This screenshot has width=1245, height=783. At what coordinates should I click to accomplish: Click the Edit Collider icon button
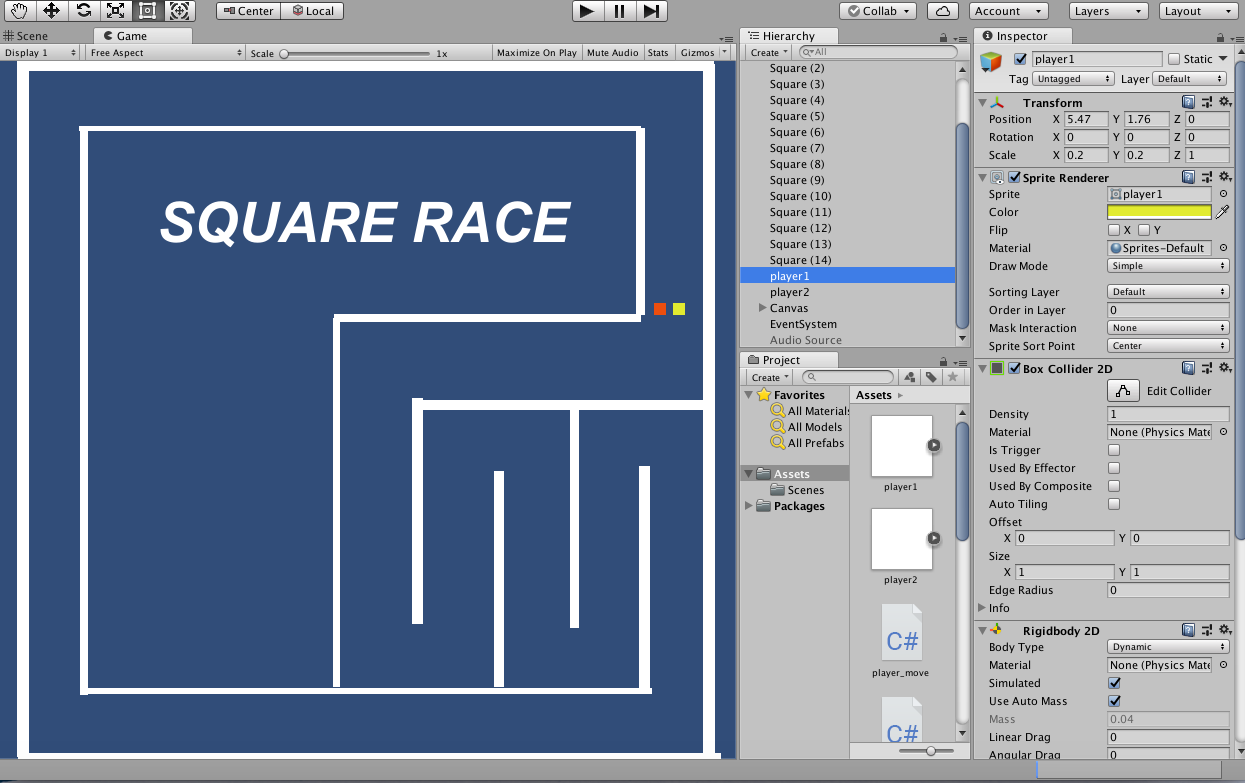point(1123,391)
